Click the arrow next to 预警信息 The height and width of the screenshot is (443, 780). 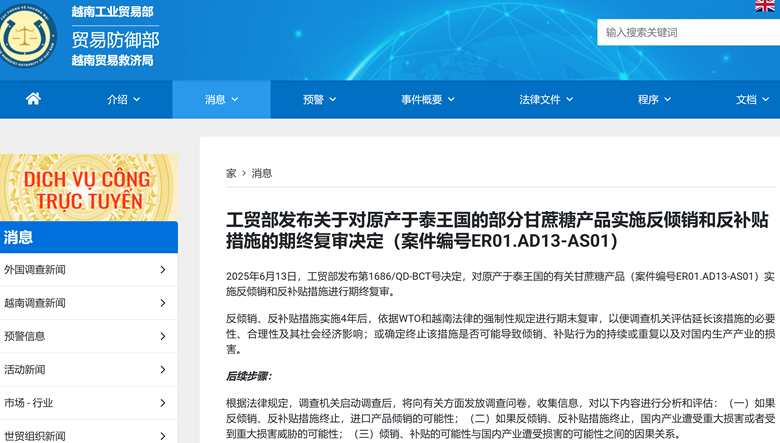point(163,336)
